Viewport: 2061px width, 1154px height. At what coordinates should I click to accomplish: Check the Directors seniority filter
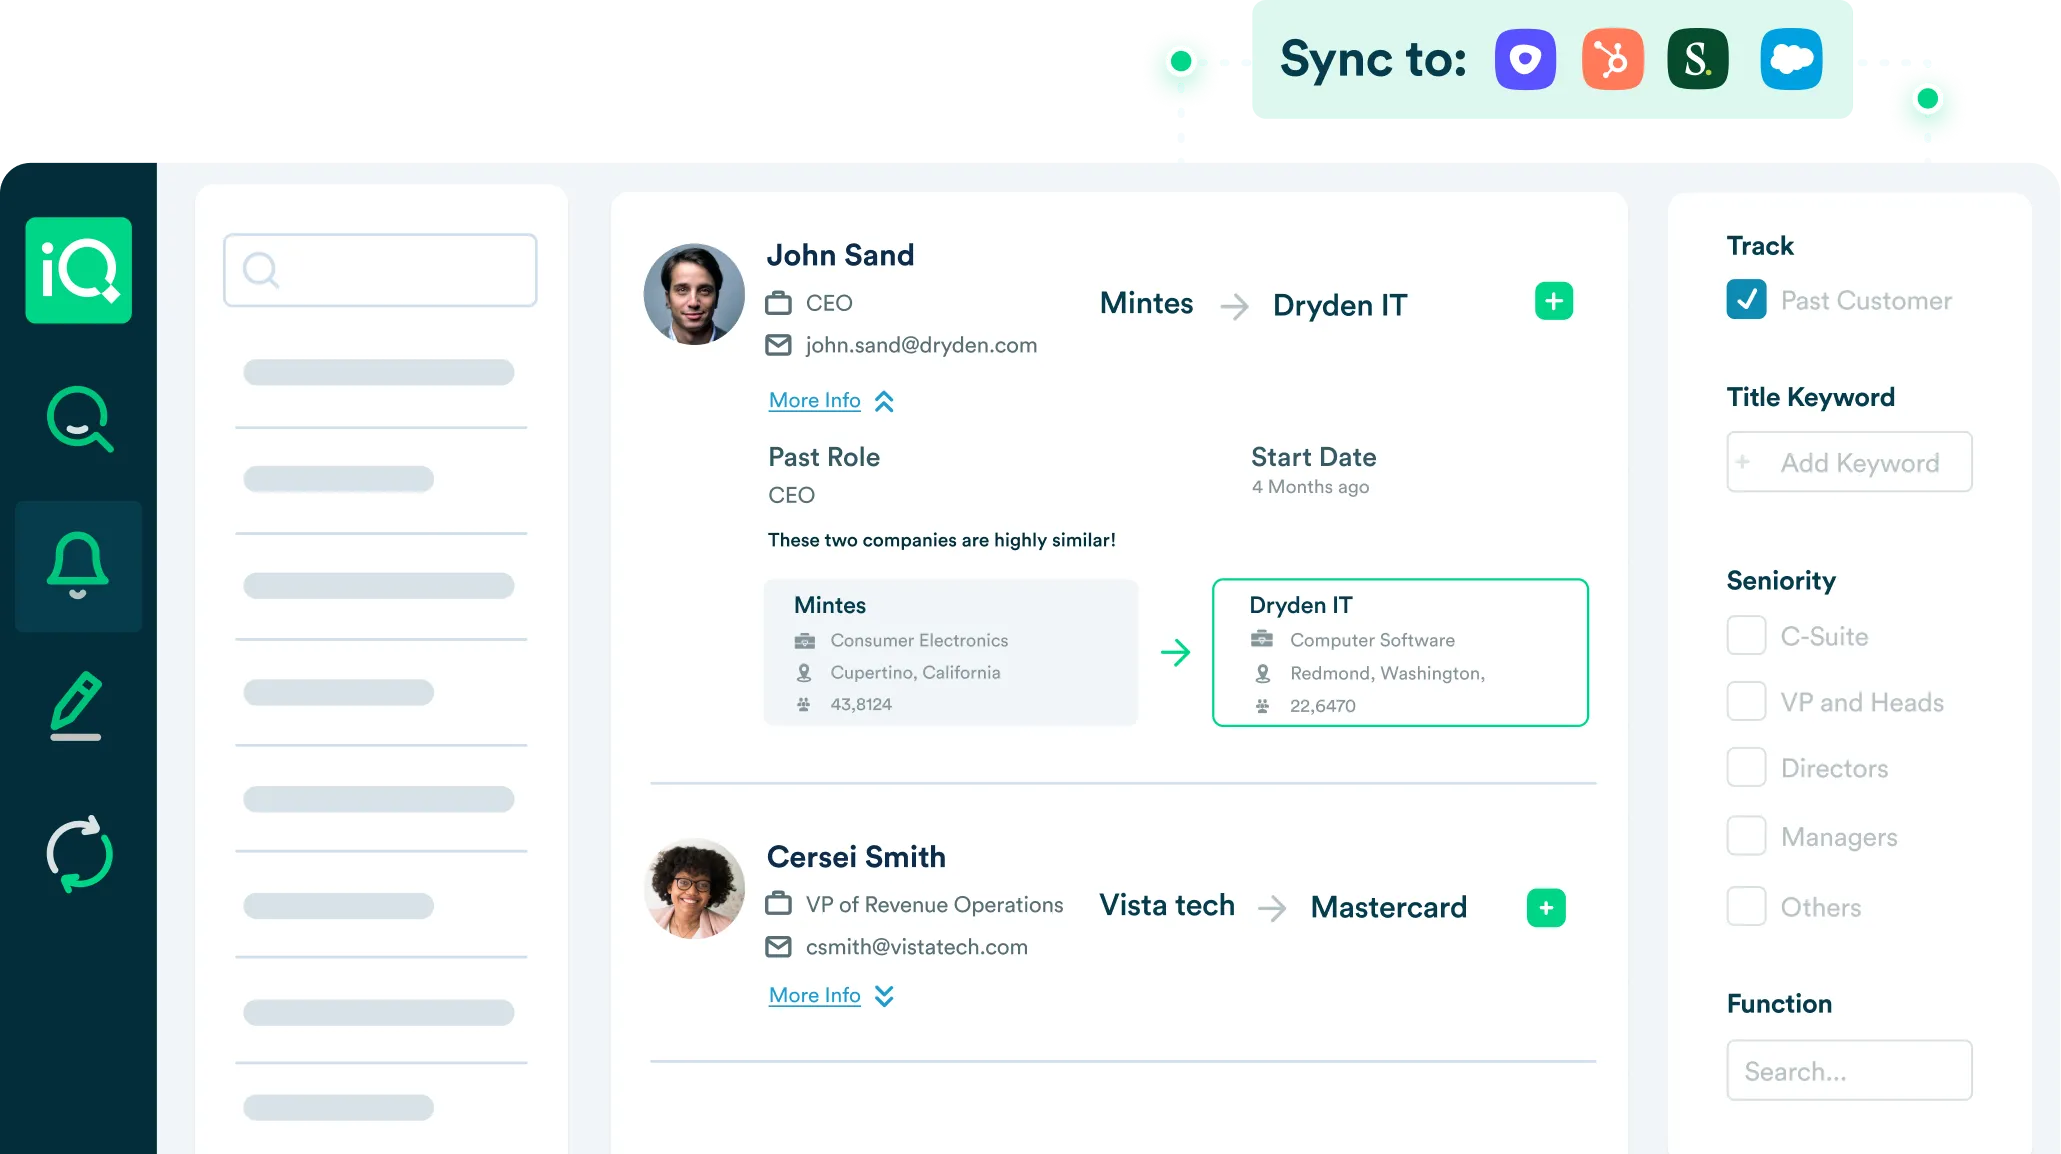[1746, 767]
